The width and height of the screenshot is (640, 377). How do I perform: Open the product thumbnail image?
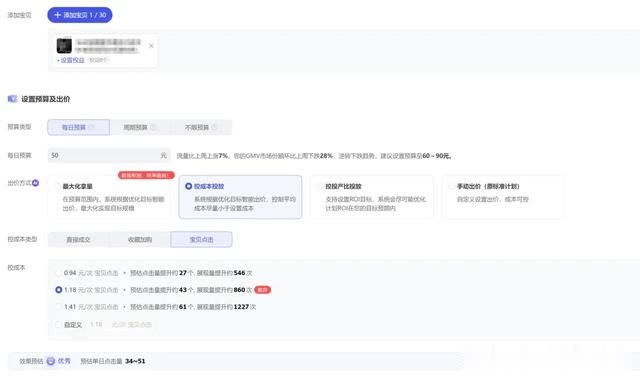[64, 46]
